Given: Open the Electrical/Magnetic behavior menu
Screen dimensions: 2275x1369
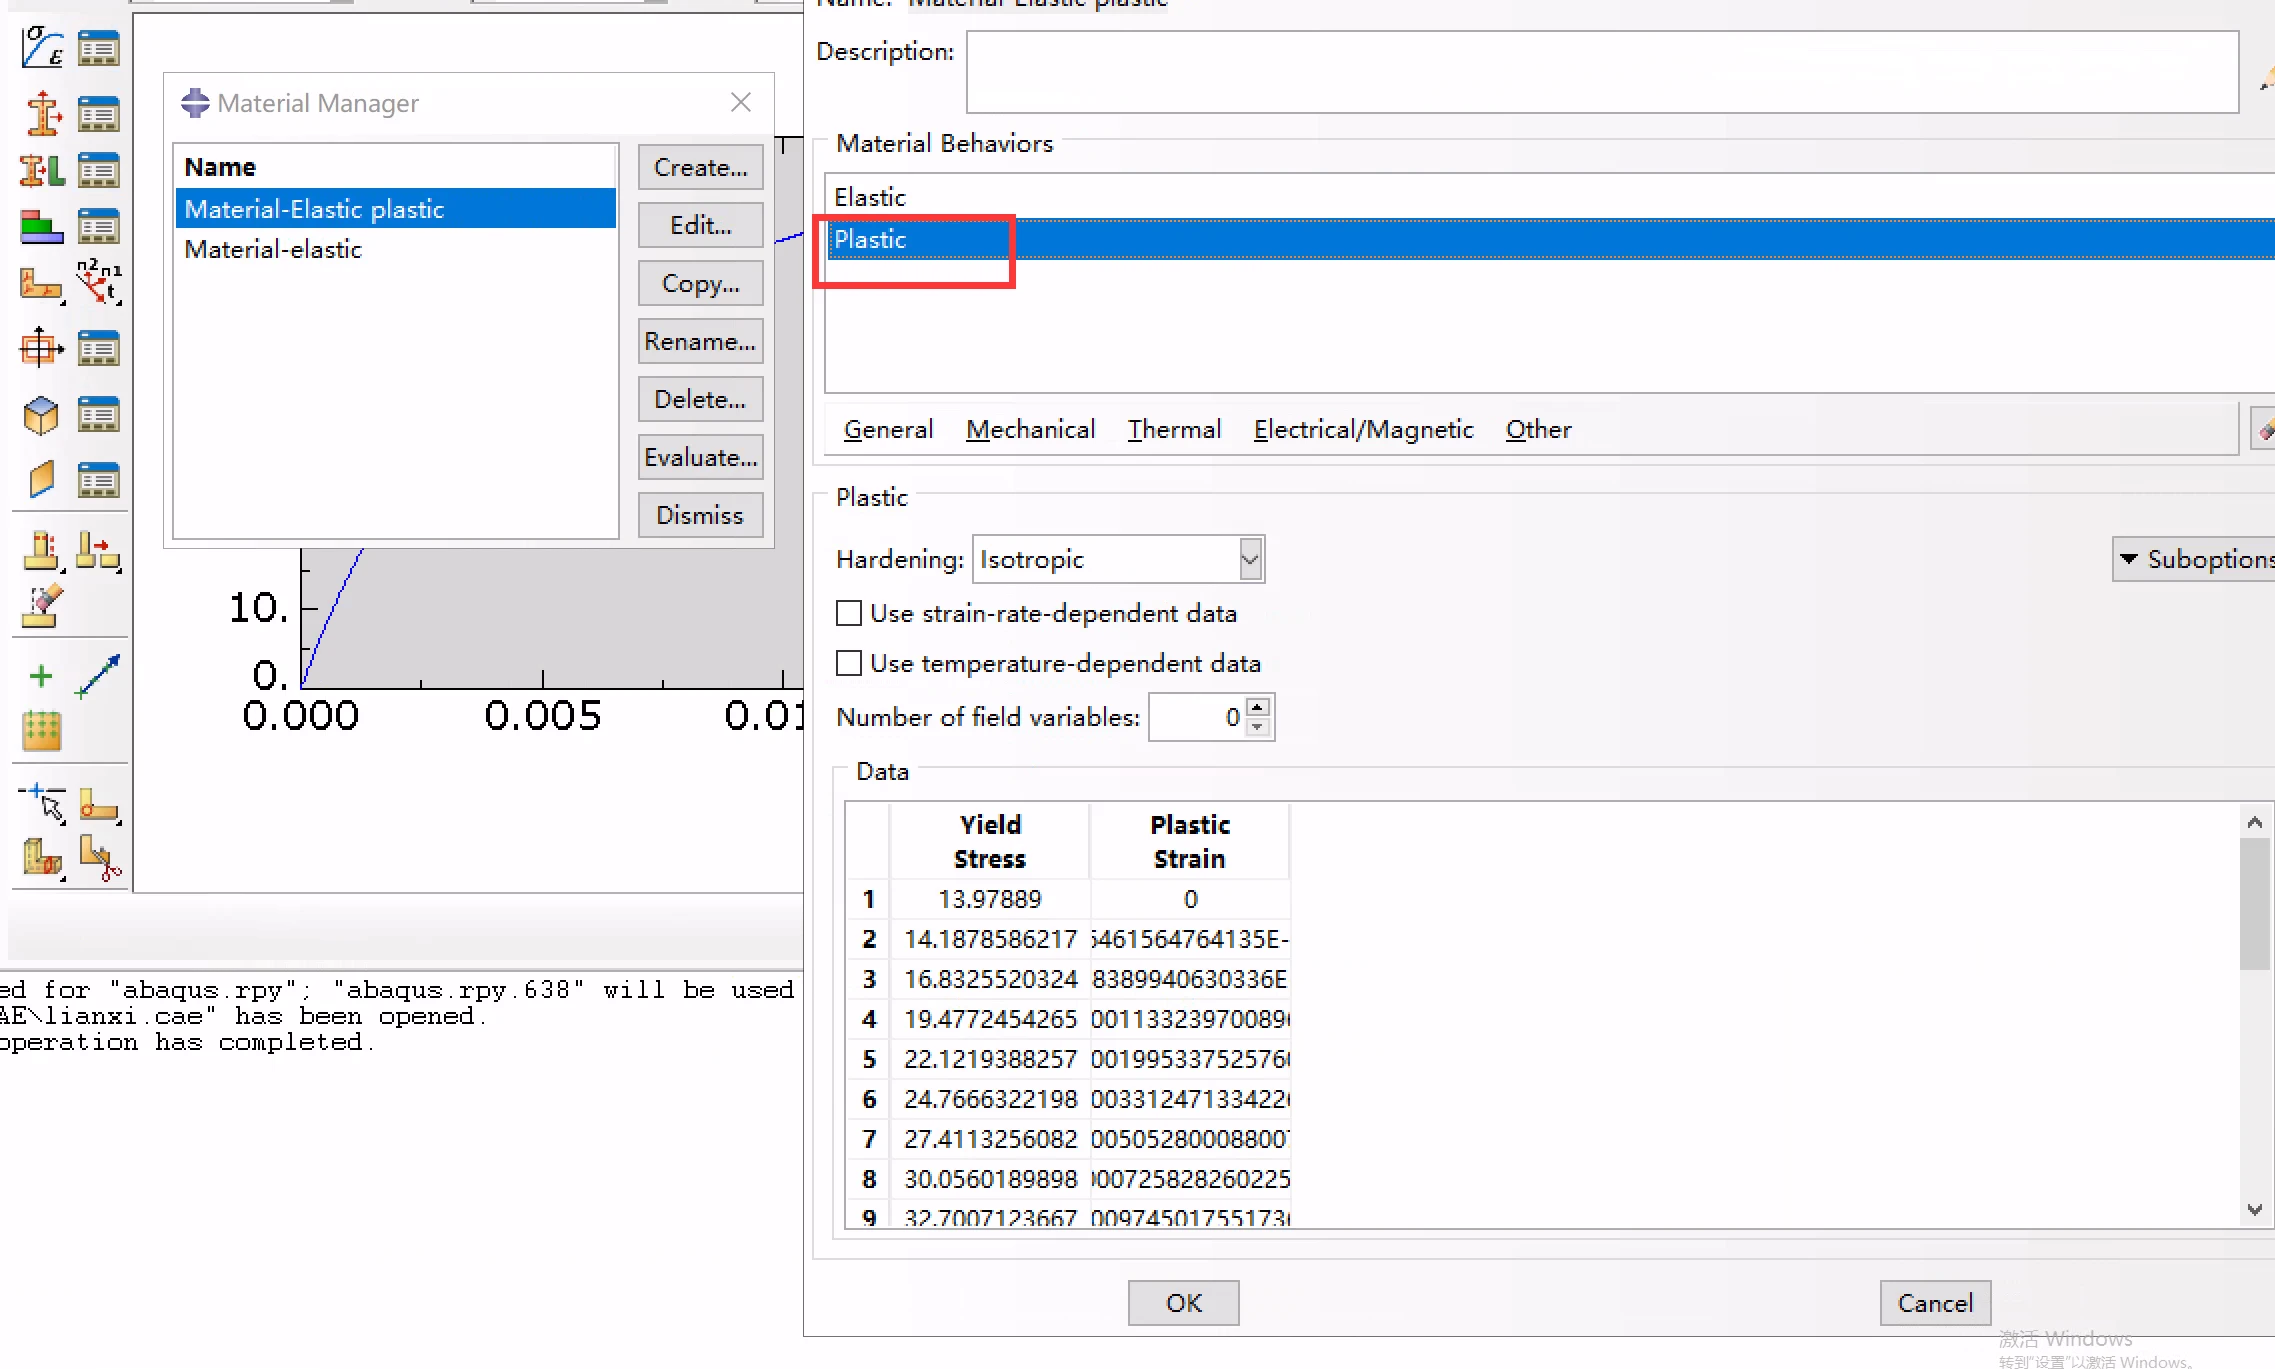Looking at the screenshot, I should [x=1363, y=429].
